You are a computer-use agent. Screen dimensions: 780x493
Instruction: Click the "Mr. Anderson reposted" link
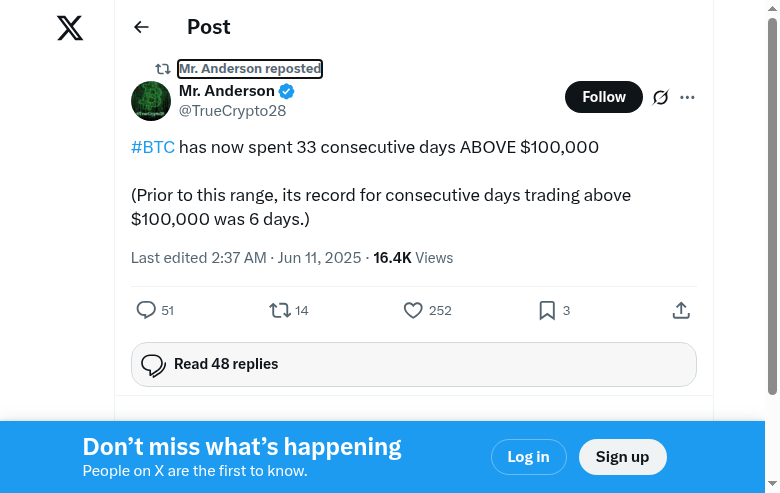pos(250,69)
